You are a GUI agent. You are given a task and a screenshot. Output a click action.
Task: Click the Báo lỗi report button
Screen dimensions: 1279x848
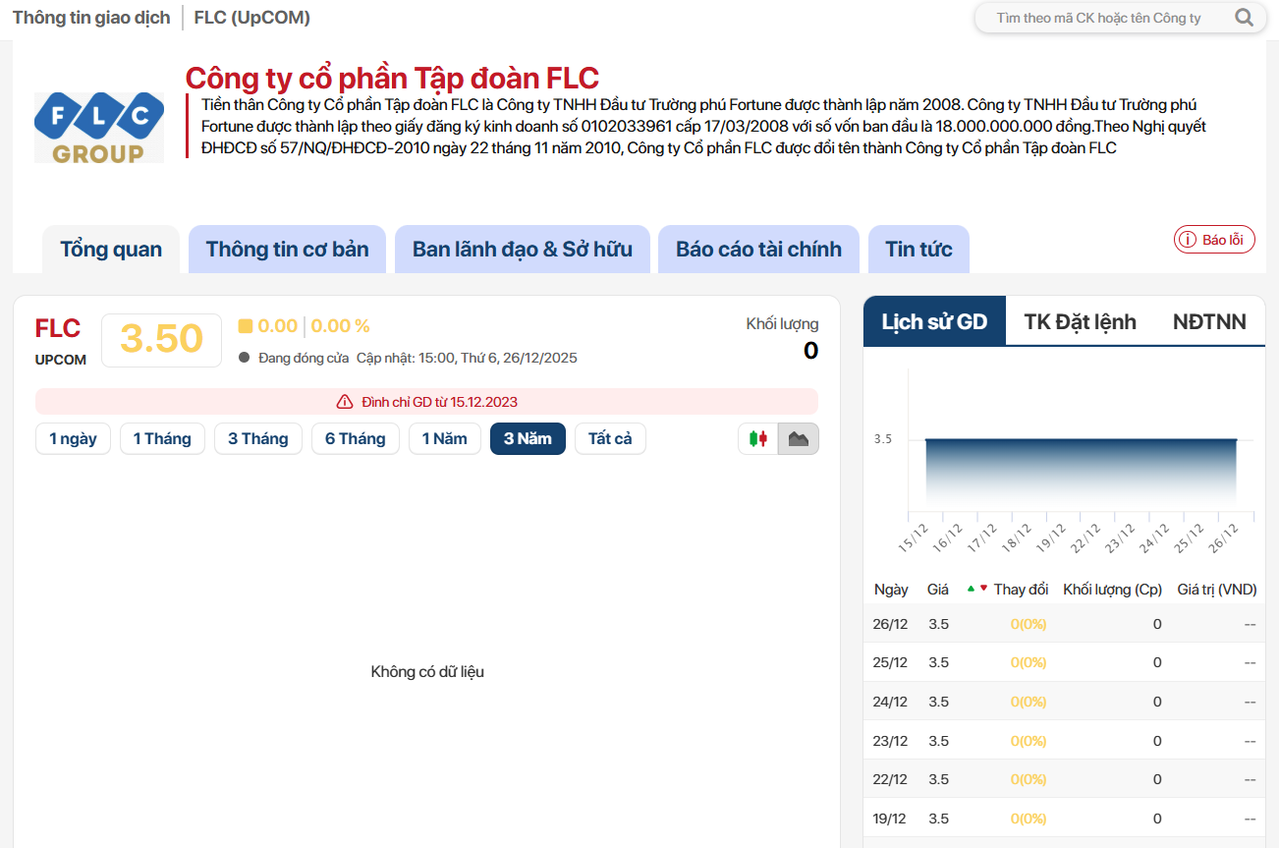click(x=1214, y=240)
